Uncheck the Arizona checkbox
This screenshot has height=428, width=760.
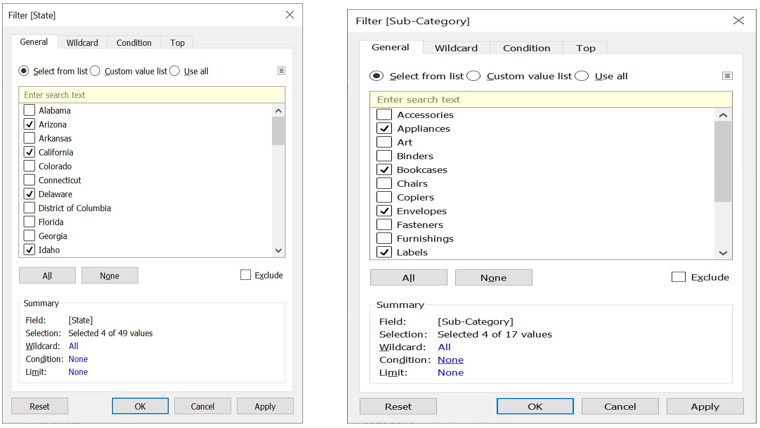click(30, 124)
